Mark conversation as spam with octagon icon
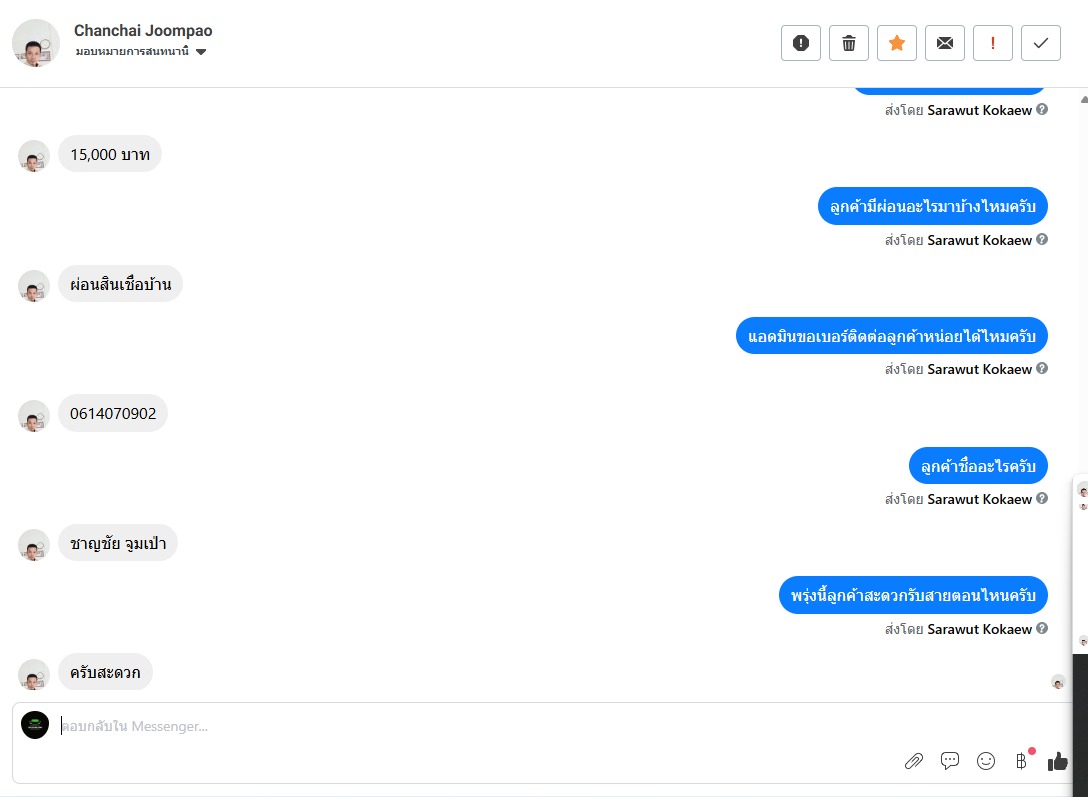Image resolution: width=1088 pixels, height=797 pixels. pyautogui.click(x=800, y=43)
